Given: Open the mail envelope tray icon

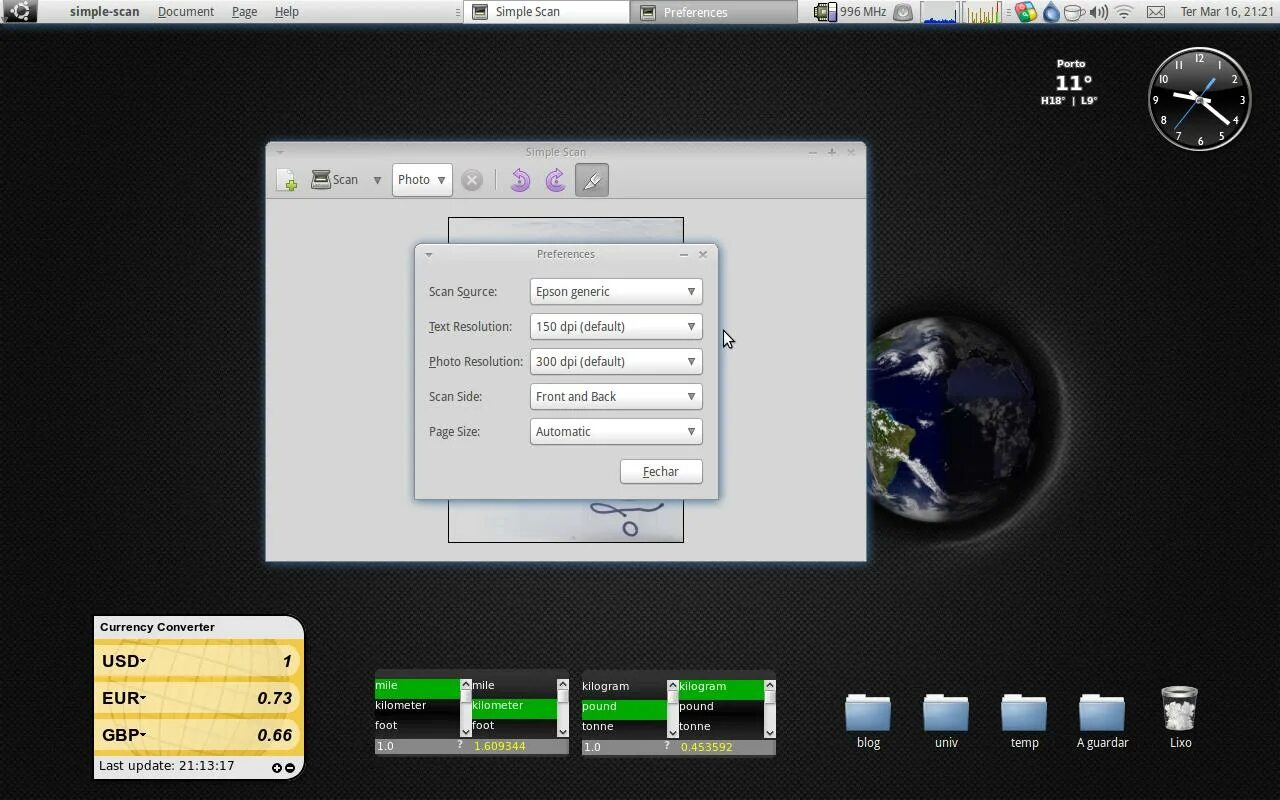Looking at the screenshot, I should [1154, 12].
